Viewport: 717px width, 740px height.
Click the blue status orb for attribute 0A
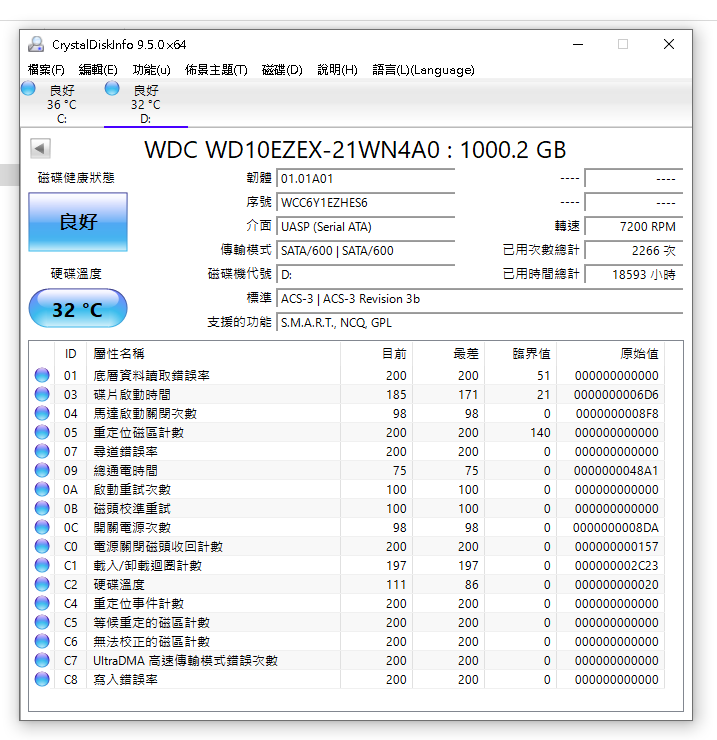click(x=42, y=489)
